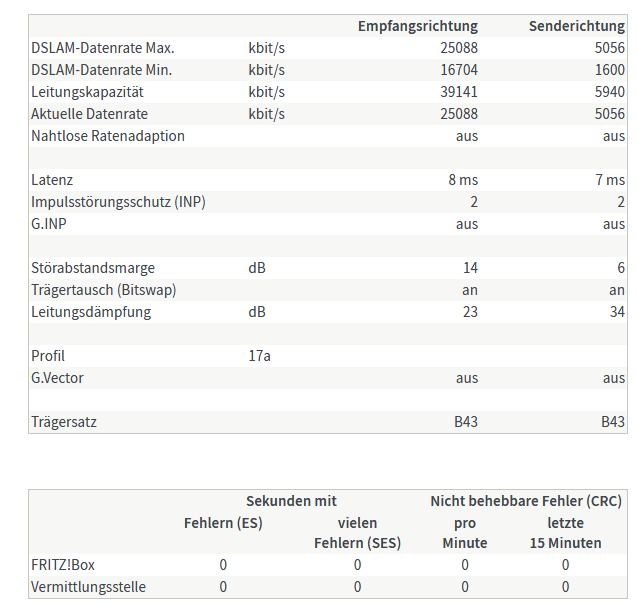This screenshot has height=605, width=637.
Task: Click the Nahtlose Ratenadaption label
Action: (x=108, y=136)
